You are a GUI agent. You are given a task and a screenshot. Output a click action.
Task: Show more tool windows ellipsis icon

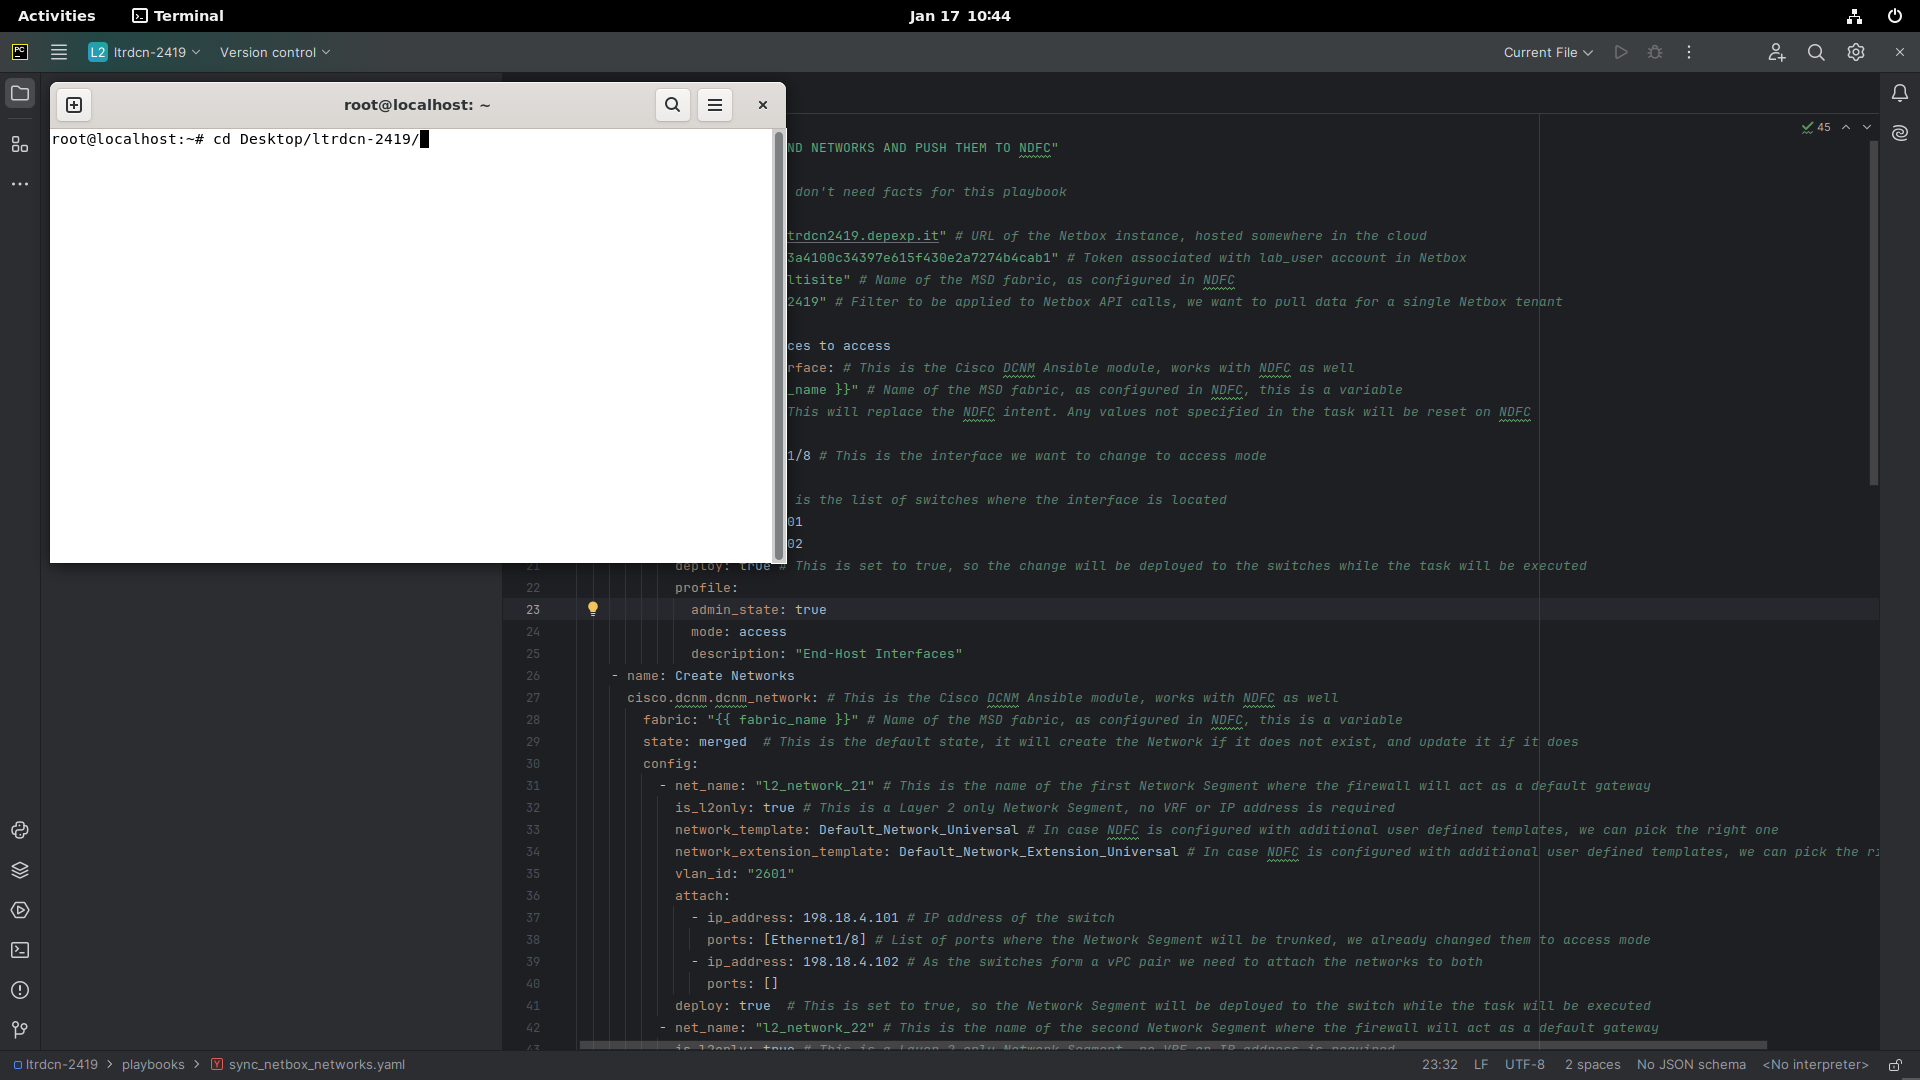tap(20, 184)
